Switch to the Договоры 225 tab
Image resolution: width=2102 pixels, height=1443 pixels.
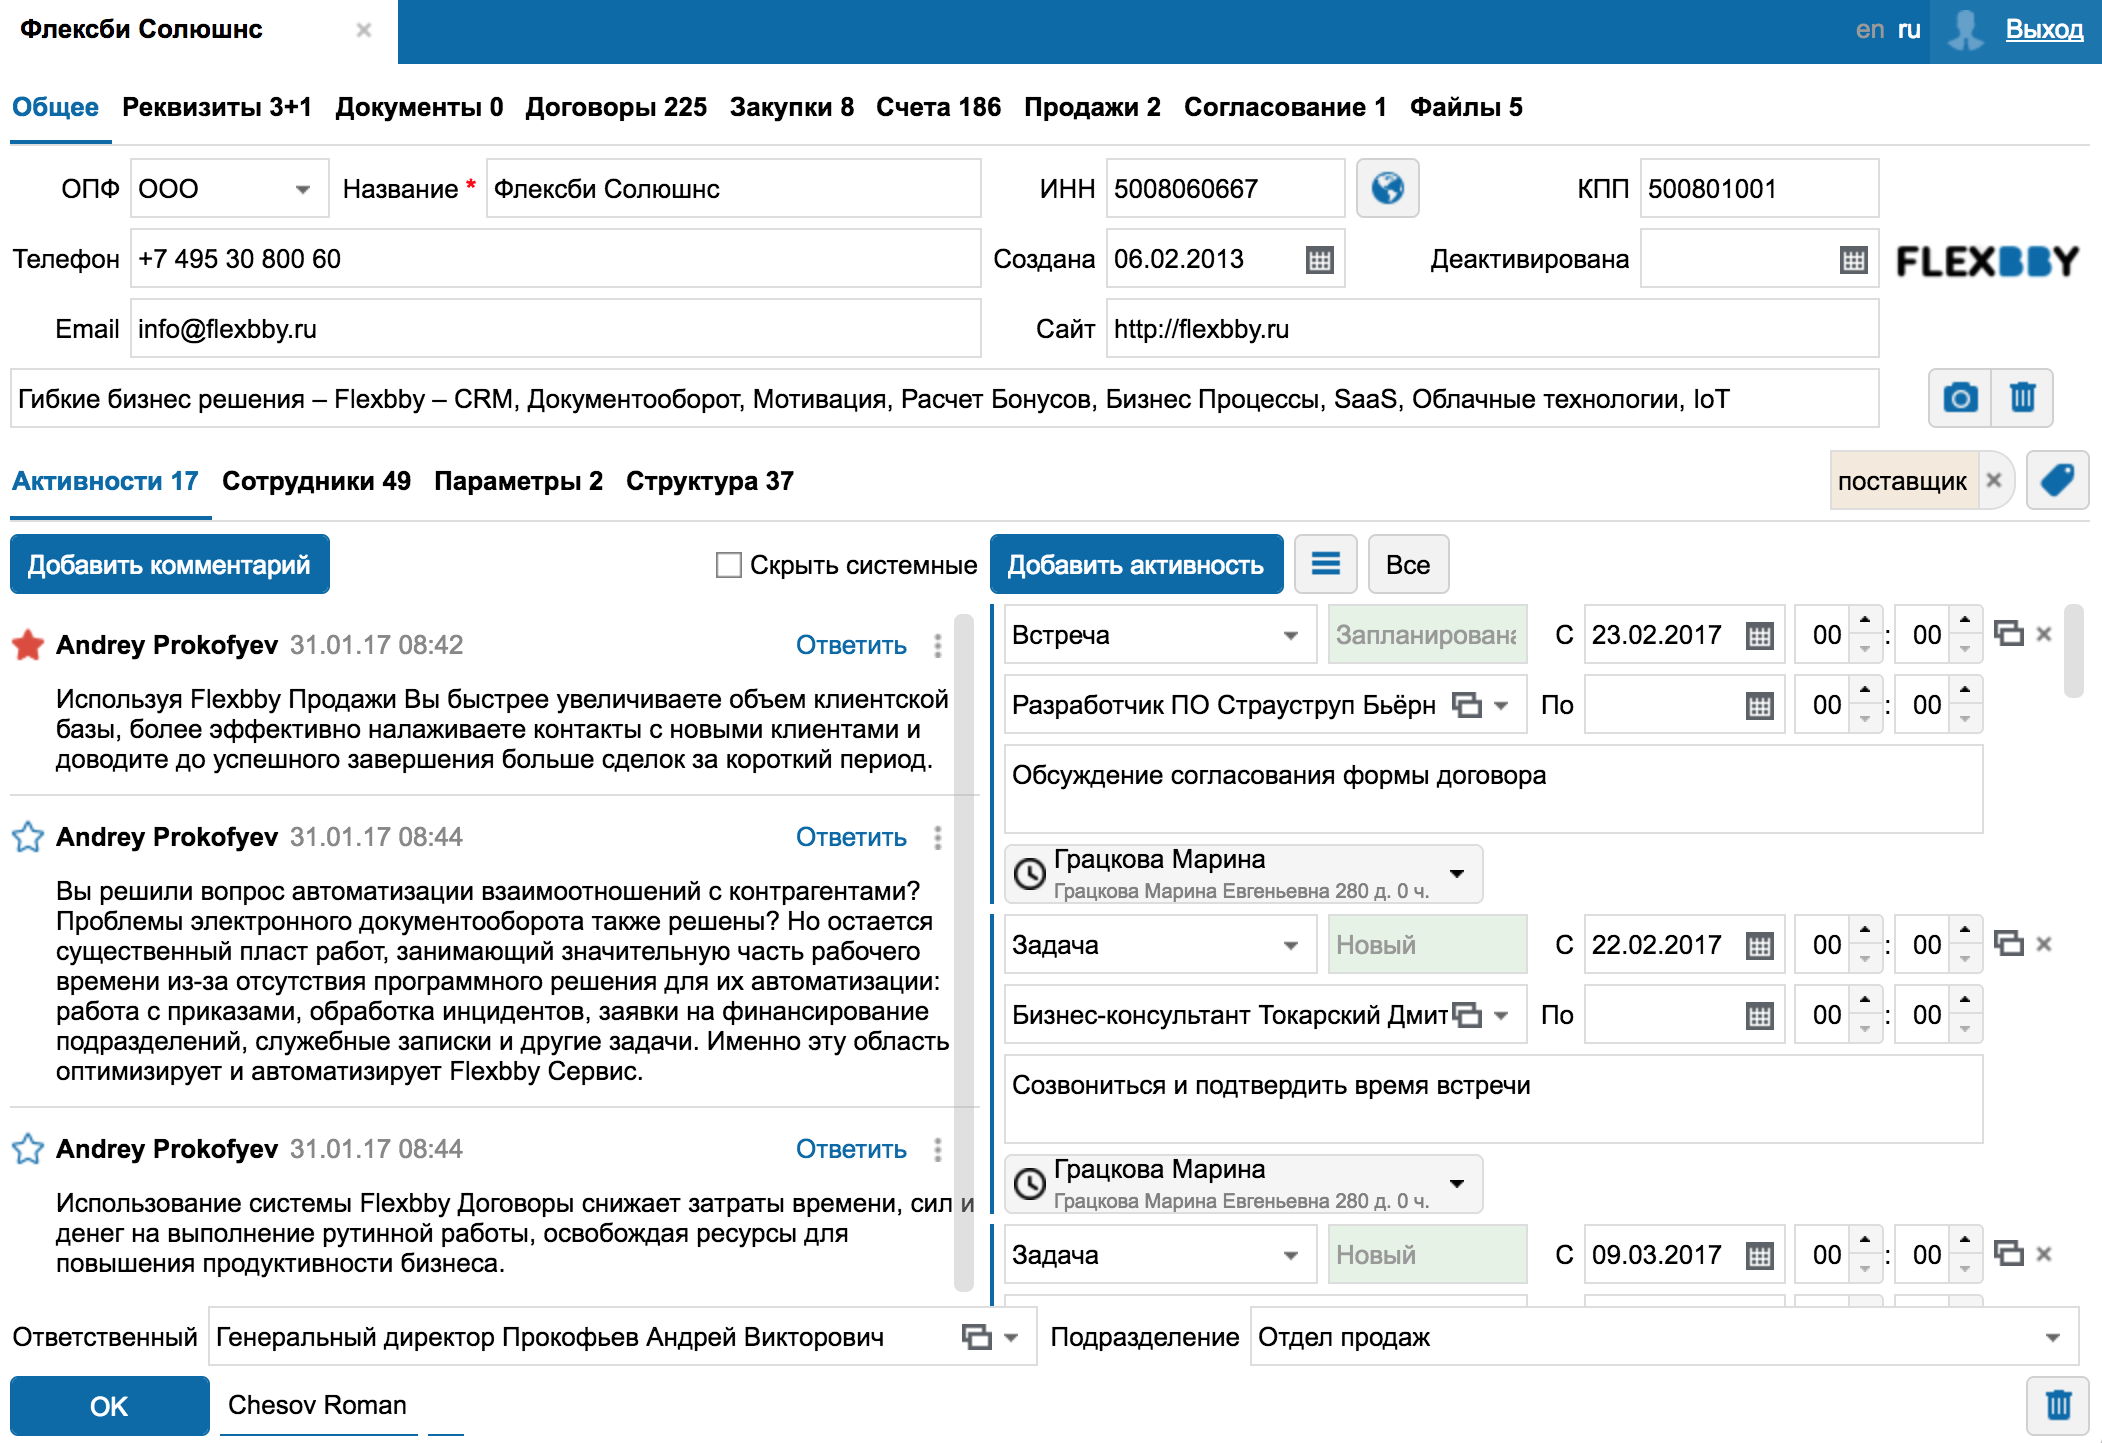[x=616, y=107]
